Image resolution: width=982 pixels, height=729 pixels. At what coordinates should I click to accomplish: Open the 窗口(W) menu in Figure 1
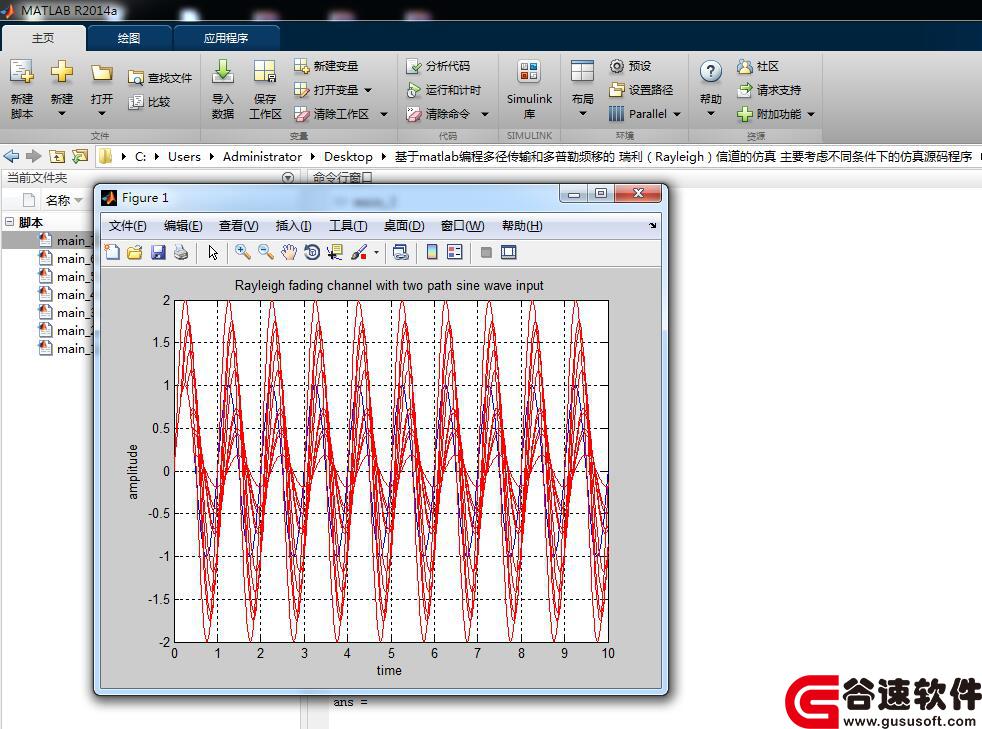tap(462, 225)
